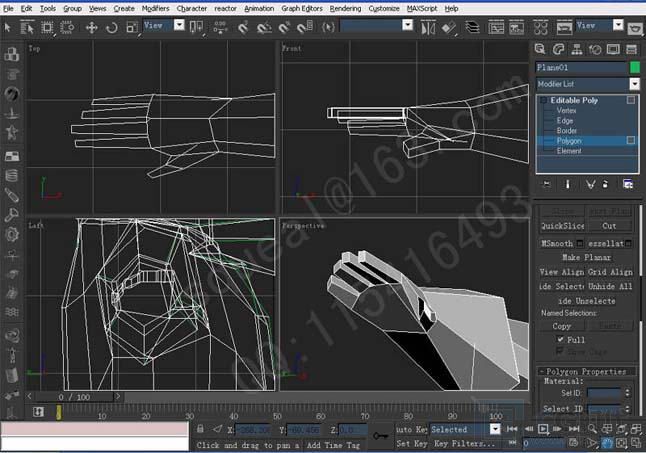The image size is (646, 453).
Task: Switch to the Create command panel
Action: pyautogui.click(x=540, y=49)
